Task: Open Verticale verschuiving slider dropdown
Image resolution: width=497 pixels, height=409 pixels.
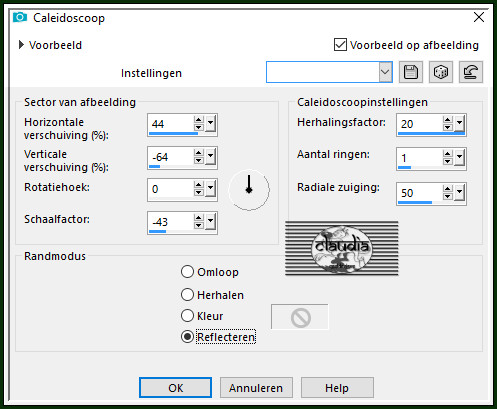Action: click(x=210, y=156)
